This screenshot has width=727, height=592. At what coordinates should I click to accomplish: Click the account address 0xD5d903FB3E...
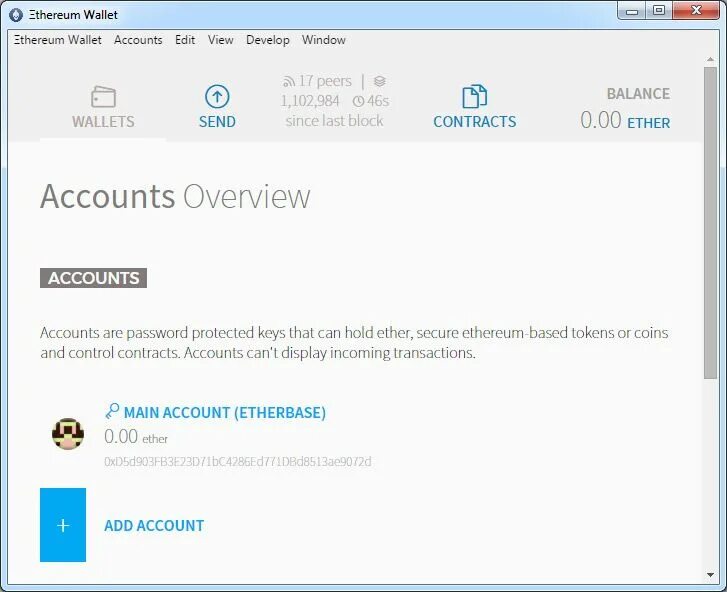coord(238,461)
